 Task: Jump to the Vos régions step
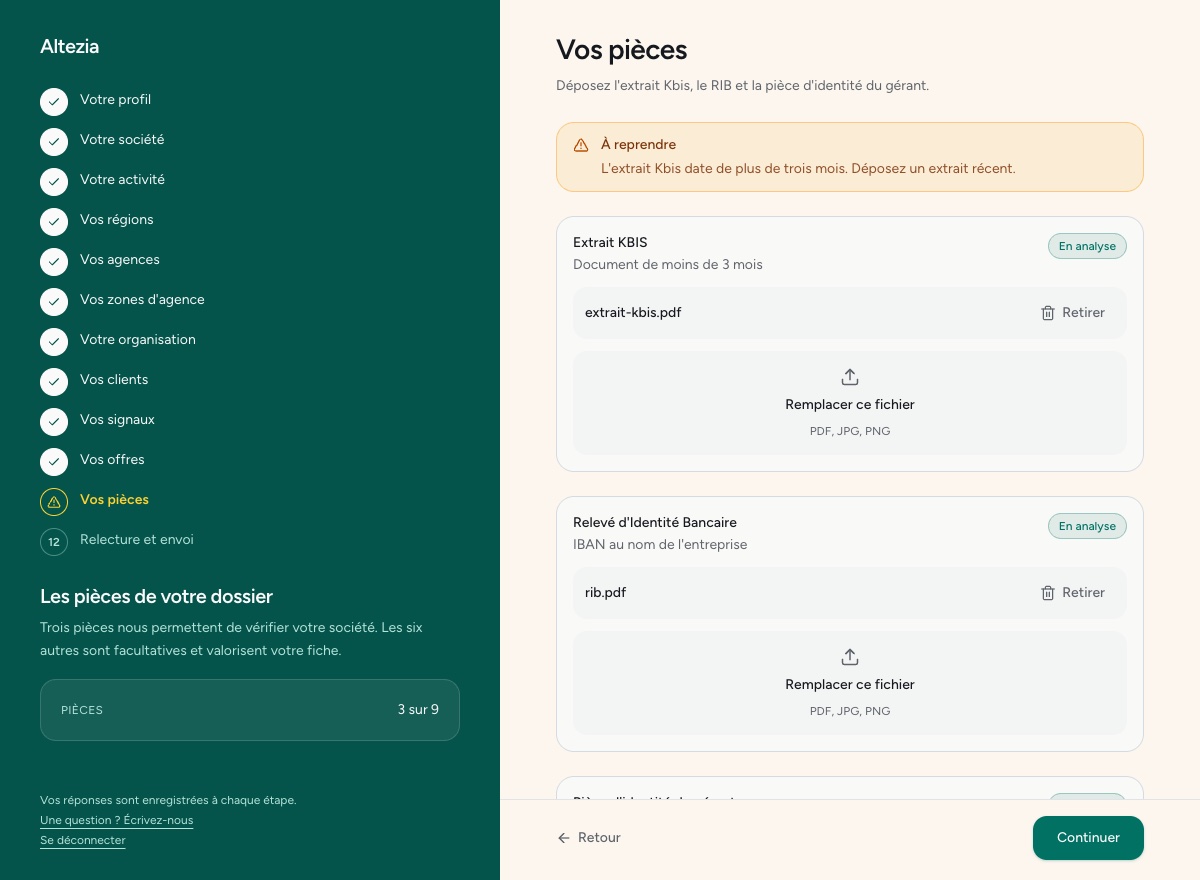[117, 220]
